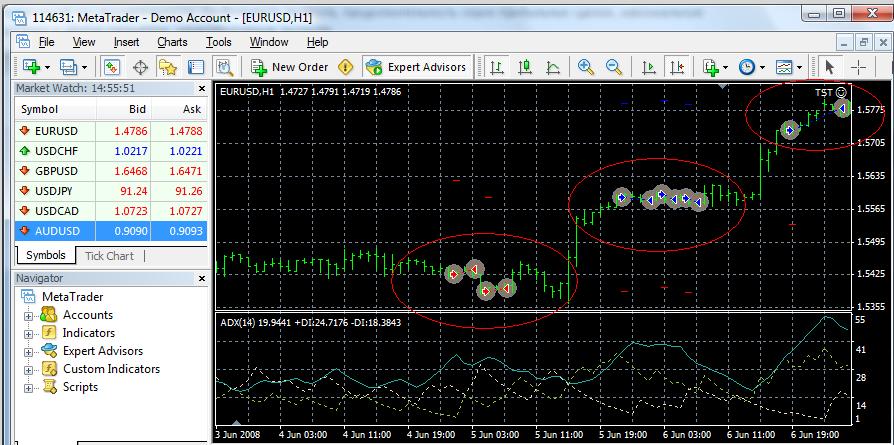The height and width of the screenshot is (445, 894).
Task: Close the Market Watch panel
Action: [200, 88]
